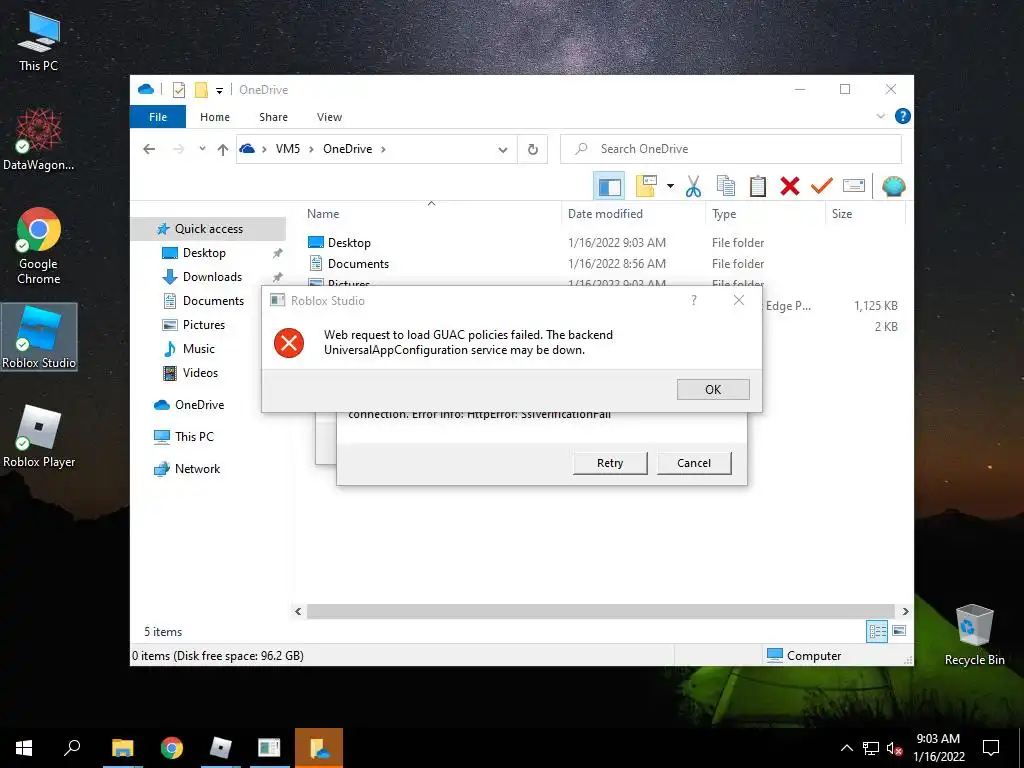
Task: Open Quick Access toolbar customize dropdown
Action: coord(219,90)
